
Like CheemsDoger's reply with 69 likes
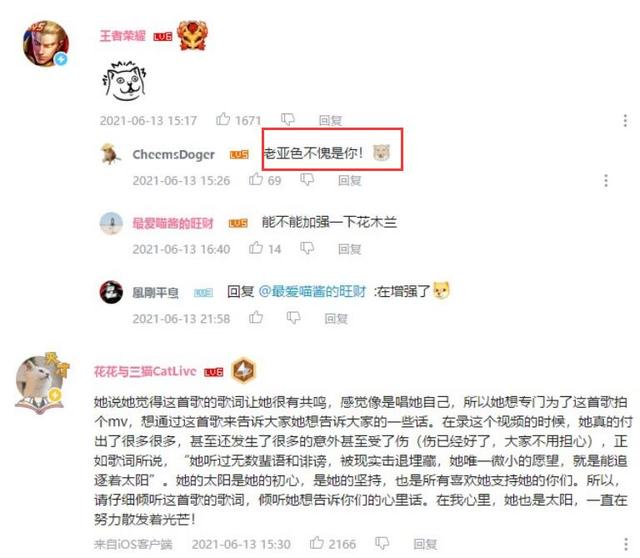256,179
